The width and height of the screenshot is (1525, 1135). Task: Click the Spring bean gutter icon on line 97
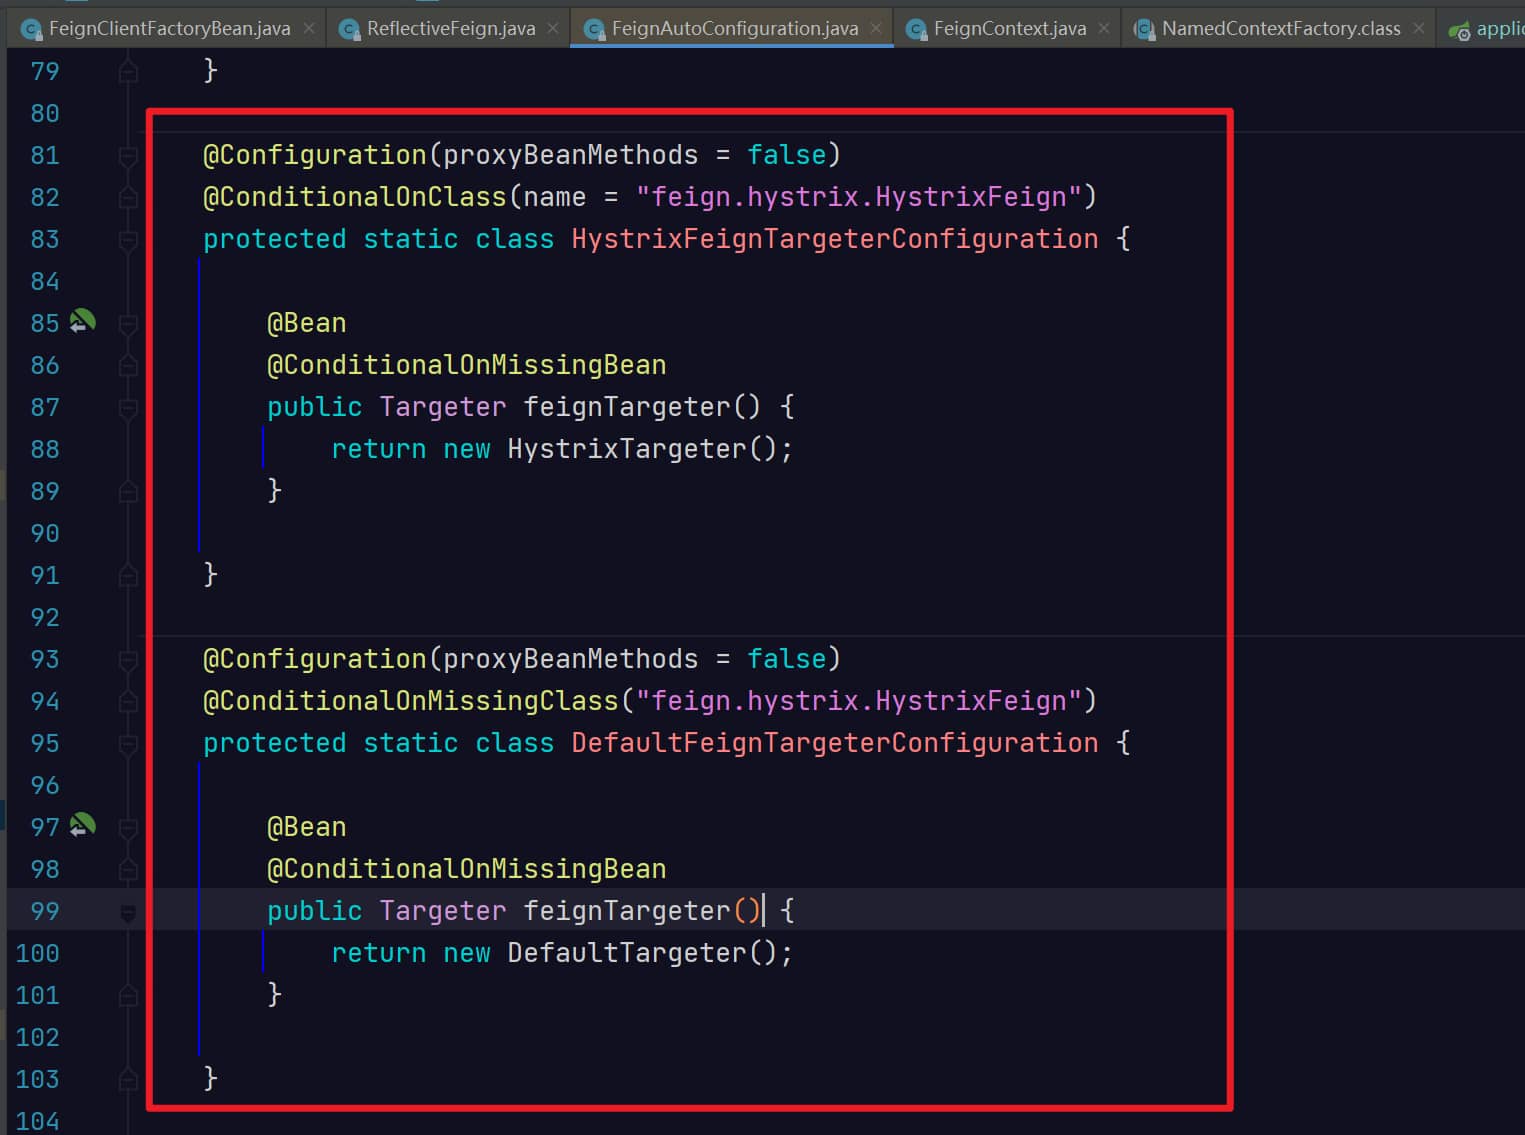click(x=82, y=825)
